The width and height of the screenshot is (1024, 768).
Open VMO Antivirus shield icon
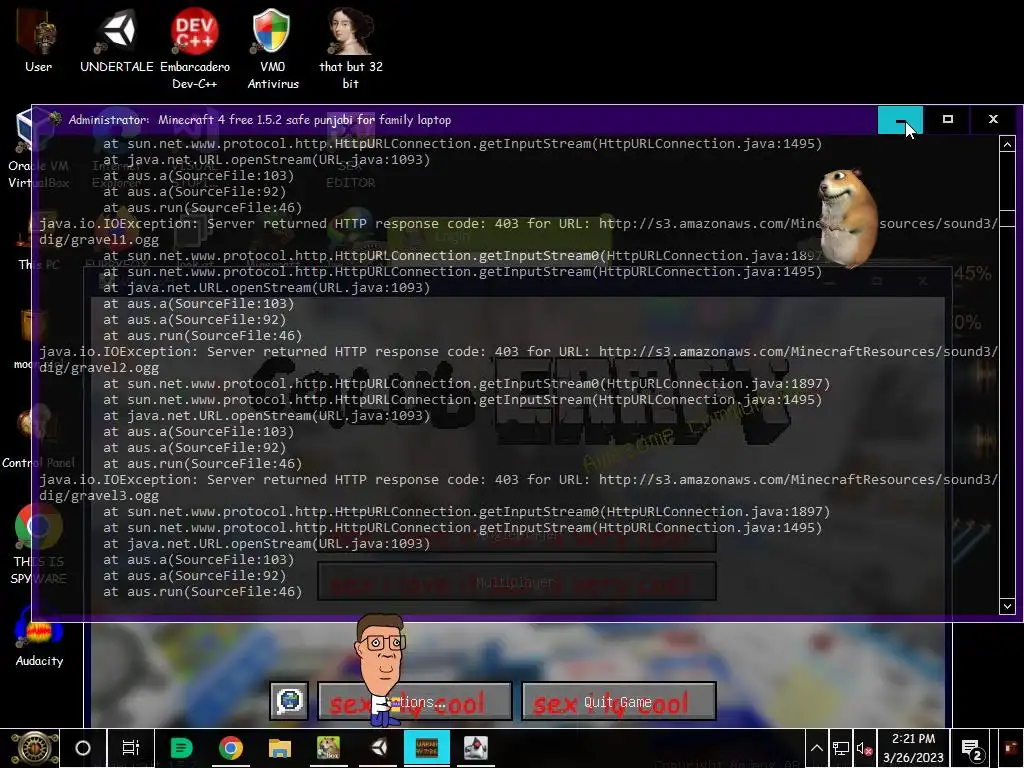(273, 49)
